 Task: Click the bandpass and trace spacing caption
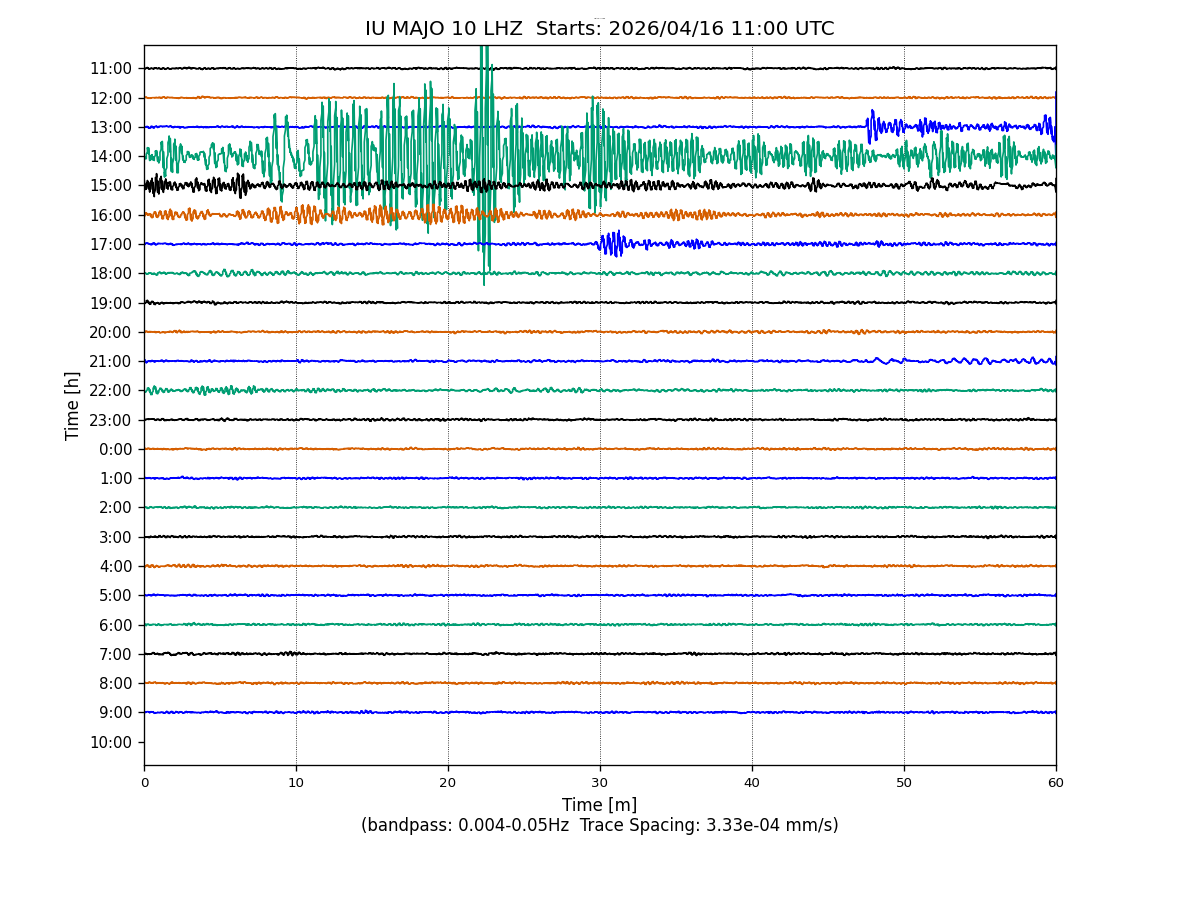click(599, 826)
